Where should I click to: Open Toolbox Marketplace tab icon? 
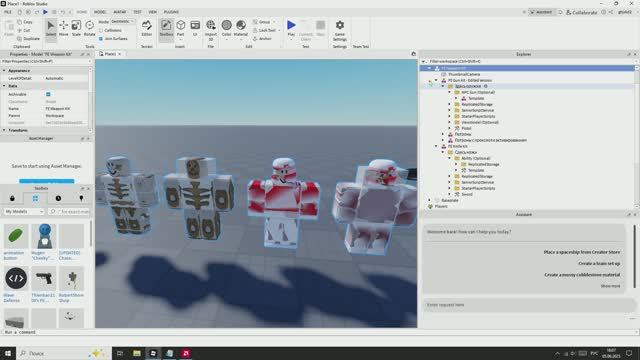pyautogui.click(x=12, y=198)
